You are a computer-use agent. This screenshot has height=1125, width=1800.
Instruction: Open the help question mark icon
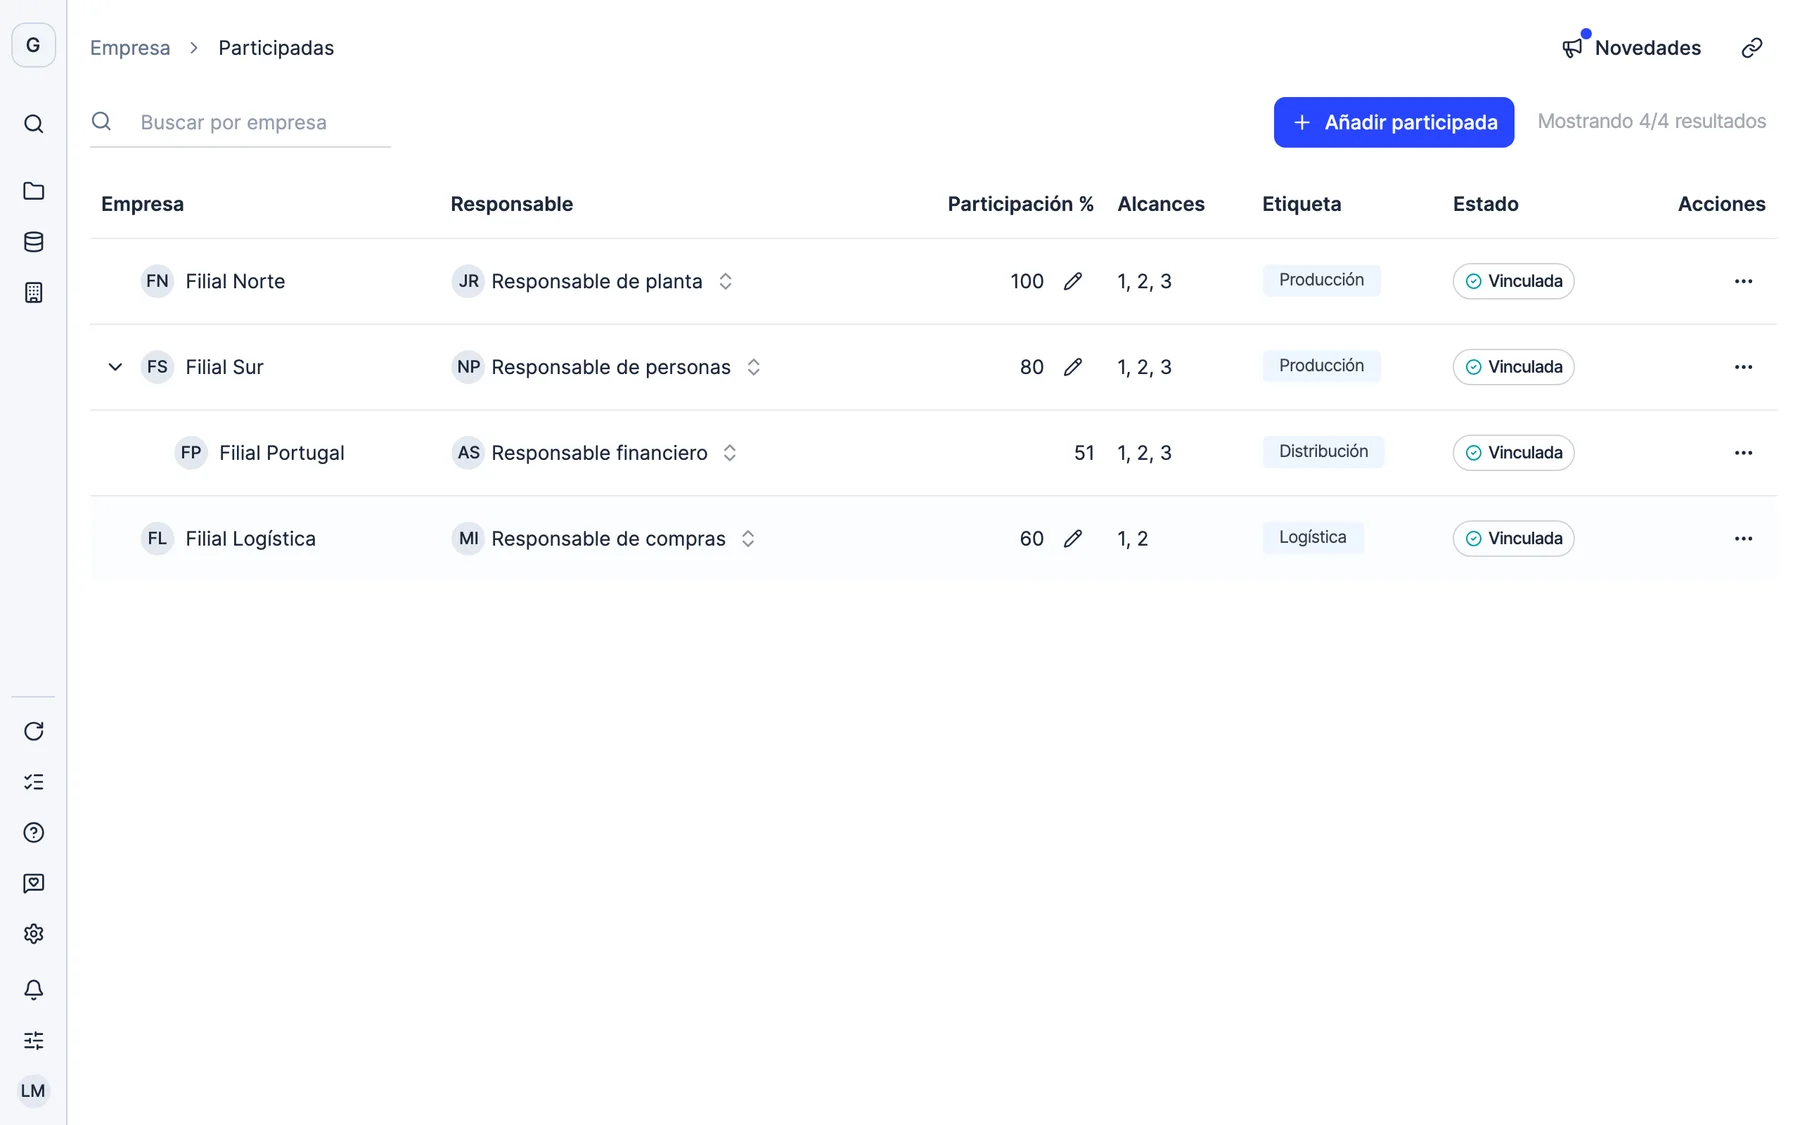coord(33,833)
